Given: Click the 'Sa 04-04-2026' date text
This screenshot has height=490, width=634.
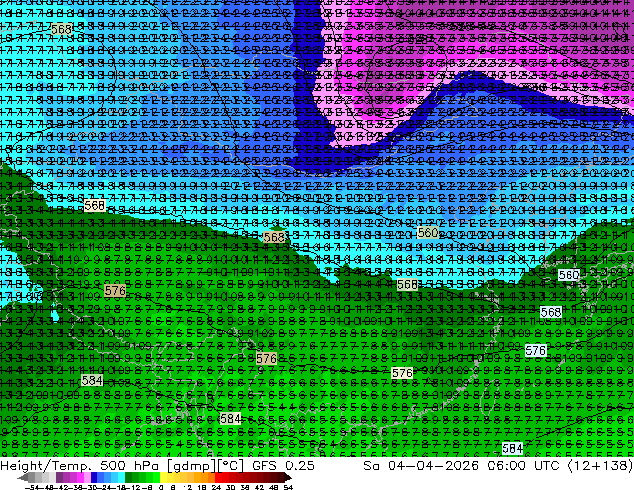Looking at the screenshot, I should tap(422, 466).
